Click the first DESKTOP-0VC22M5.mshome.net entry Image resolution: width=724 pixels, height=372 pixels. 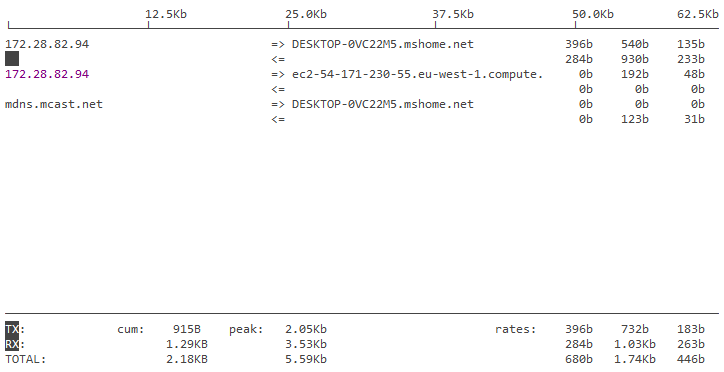383,44
